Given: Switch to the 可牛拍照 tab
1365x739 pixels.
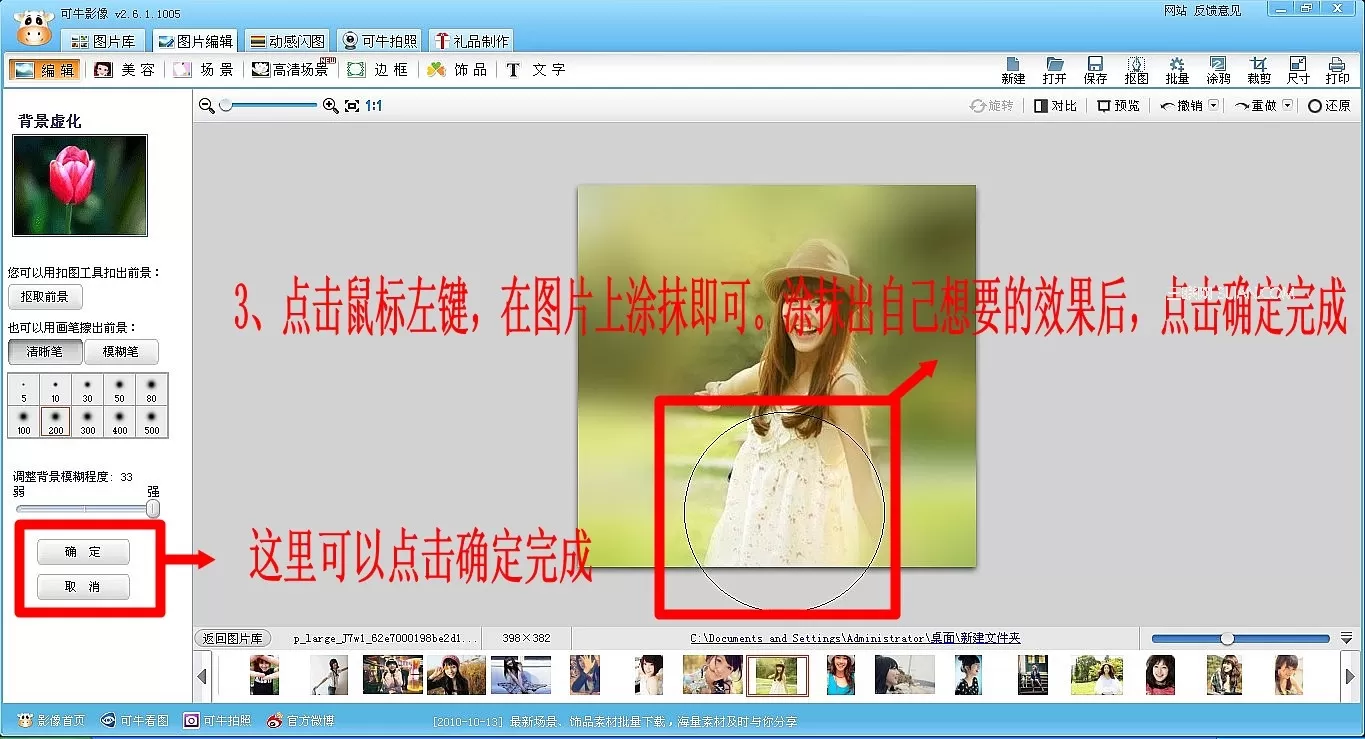Looking at the screenshot, I should (380, 41).
